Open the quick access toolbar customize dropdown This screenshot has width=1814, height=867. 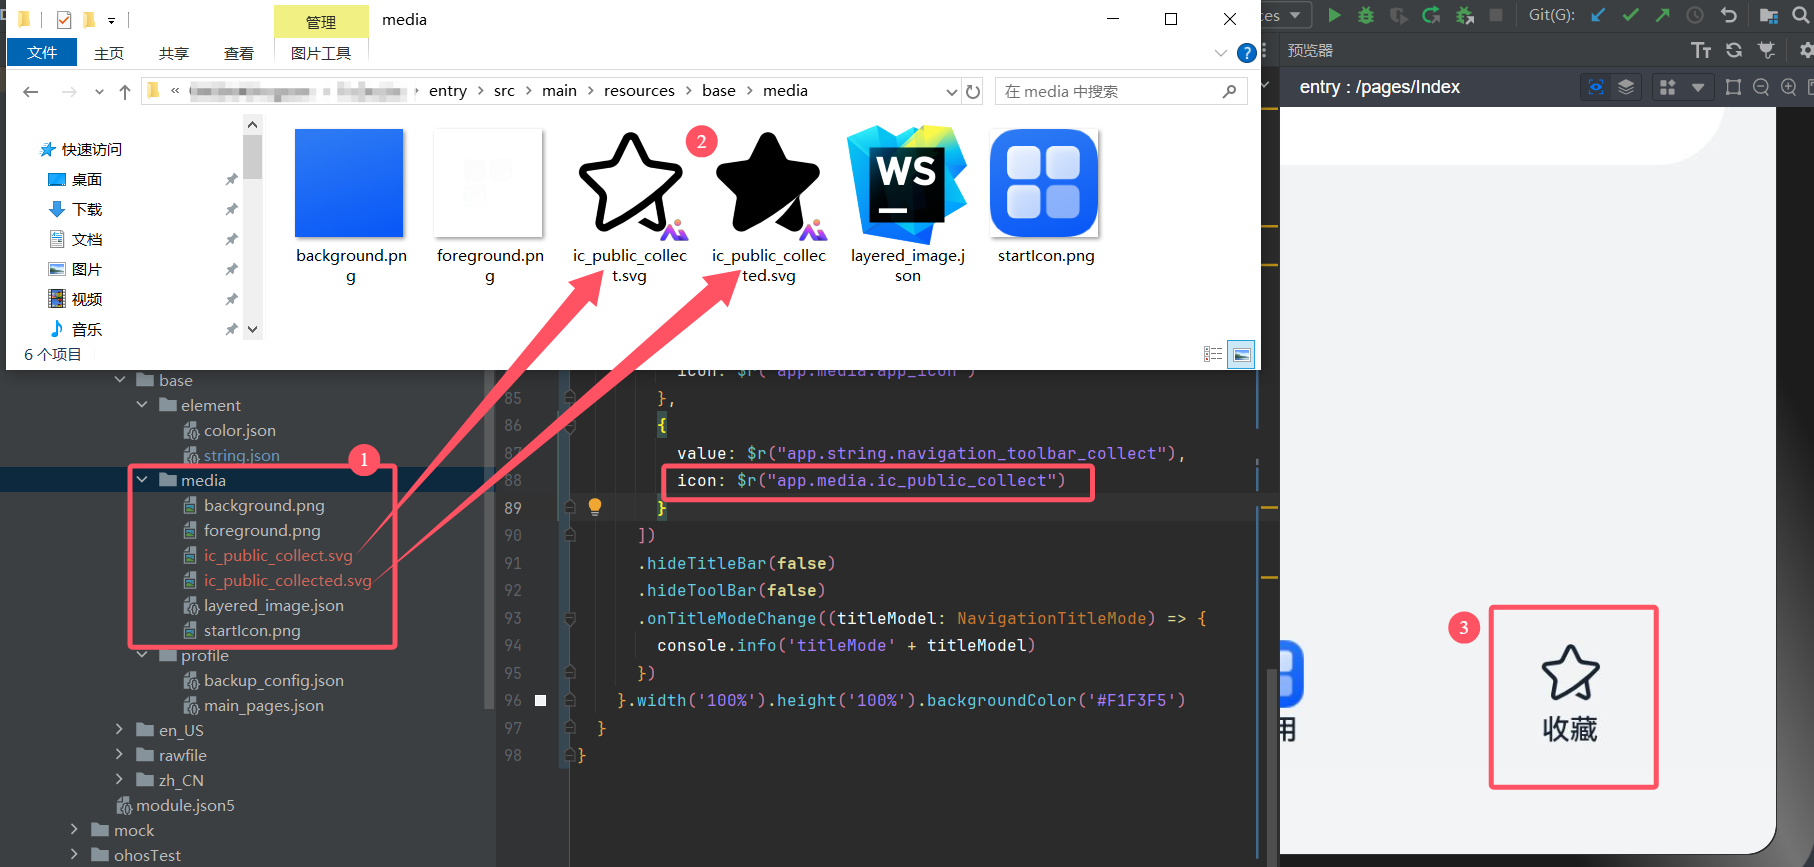(x=111, y=20)
